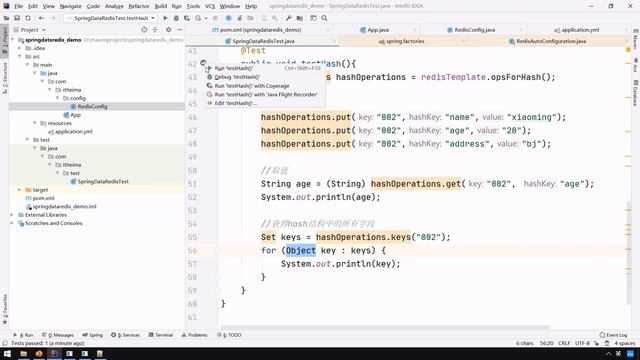Expand External Libraries node

point(12,215)
